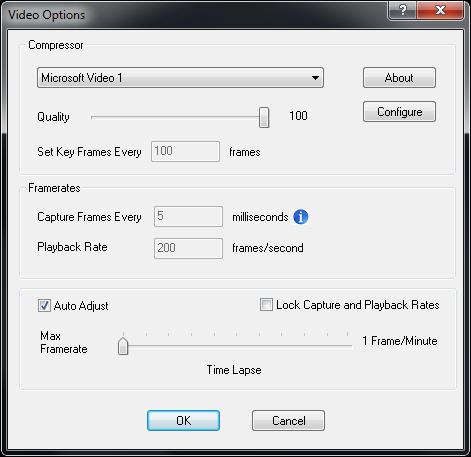This screenshot has width=471, height=457.
Task: Cancel the Video Options dialog
Action: (288, 420)
